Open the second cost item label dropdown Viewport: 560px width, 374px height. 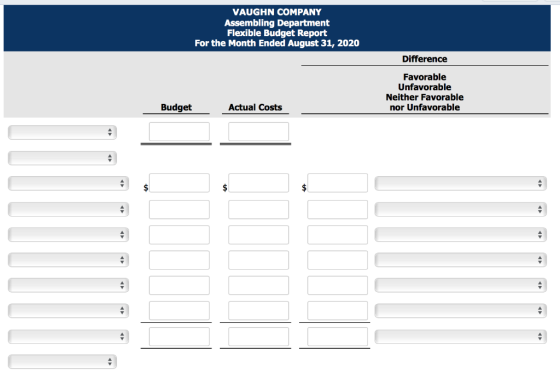pos(68,209)
